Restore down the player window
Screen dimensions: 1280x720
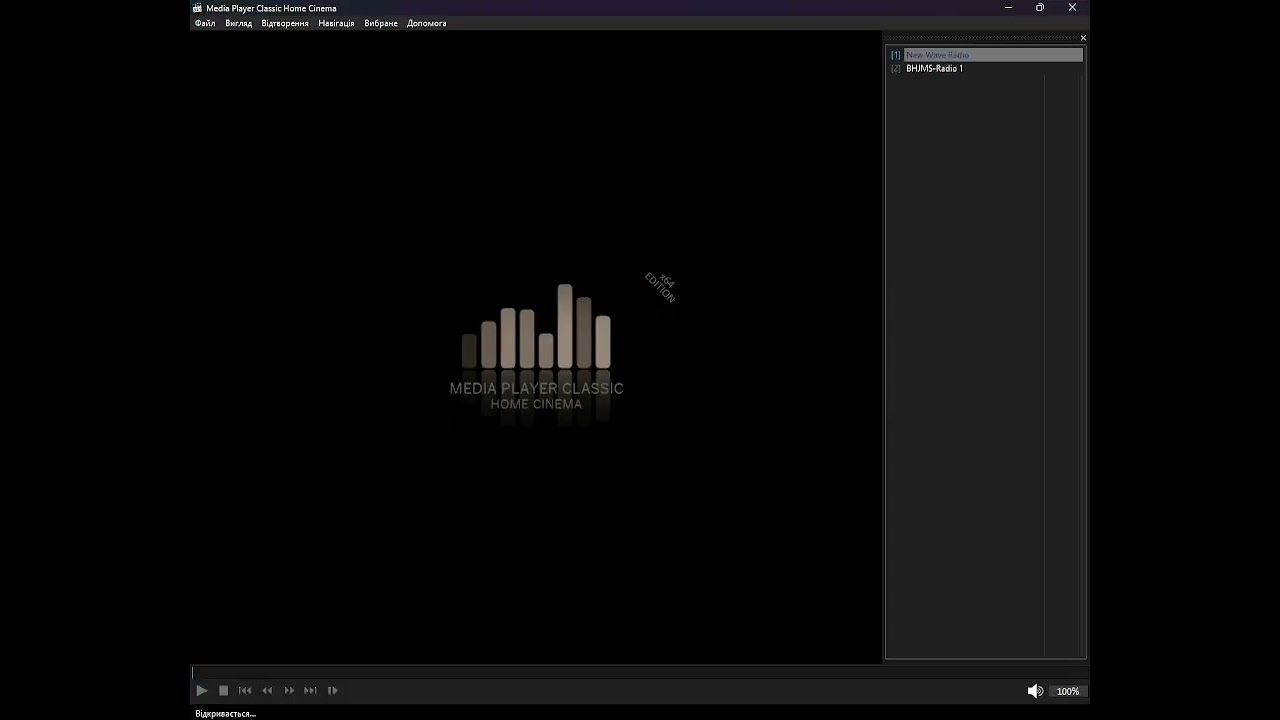[x=1040, y=8]
